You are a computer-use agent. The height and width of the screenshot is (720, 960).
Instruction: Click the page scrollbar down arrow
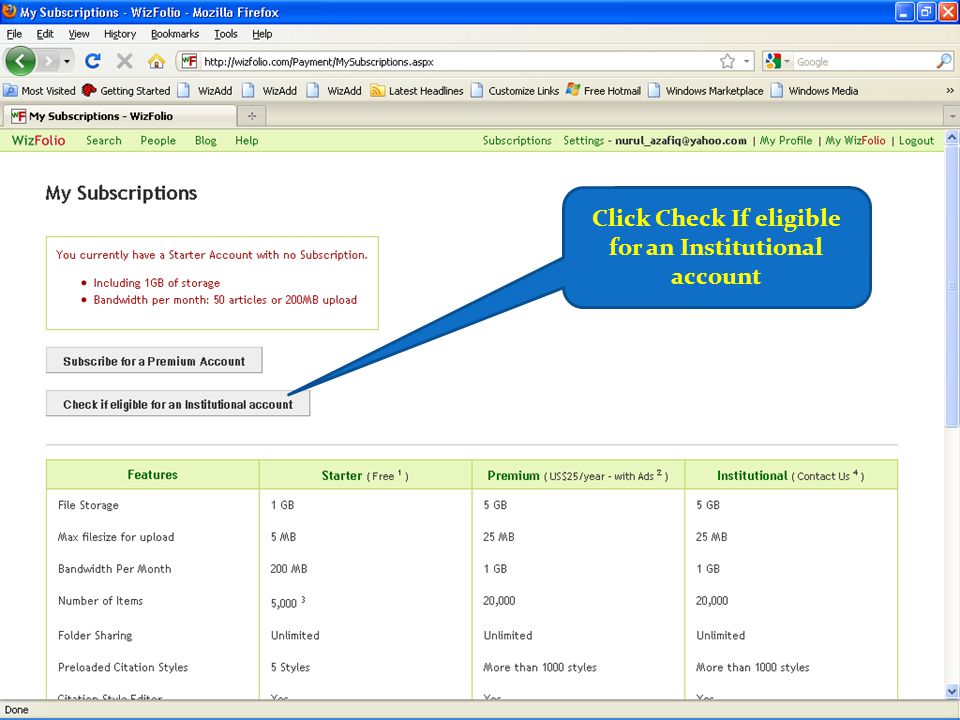[951, 691]
